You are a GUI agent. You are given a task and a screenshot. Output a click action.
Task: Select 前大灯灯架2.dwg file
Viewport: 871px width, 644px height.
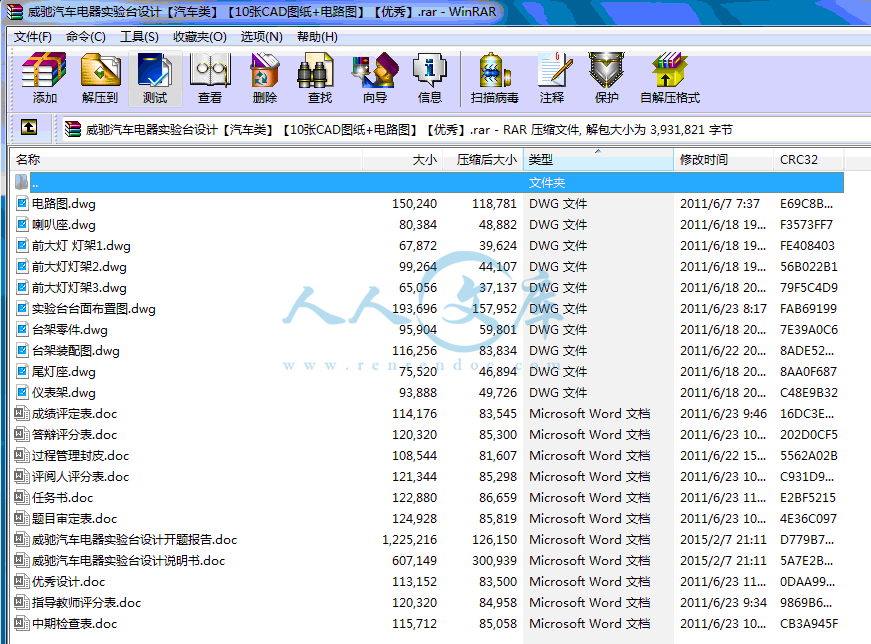[x=79, y=267]
